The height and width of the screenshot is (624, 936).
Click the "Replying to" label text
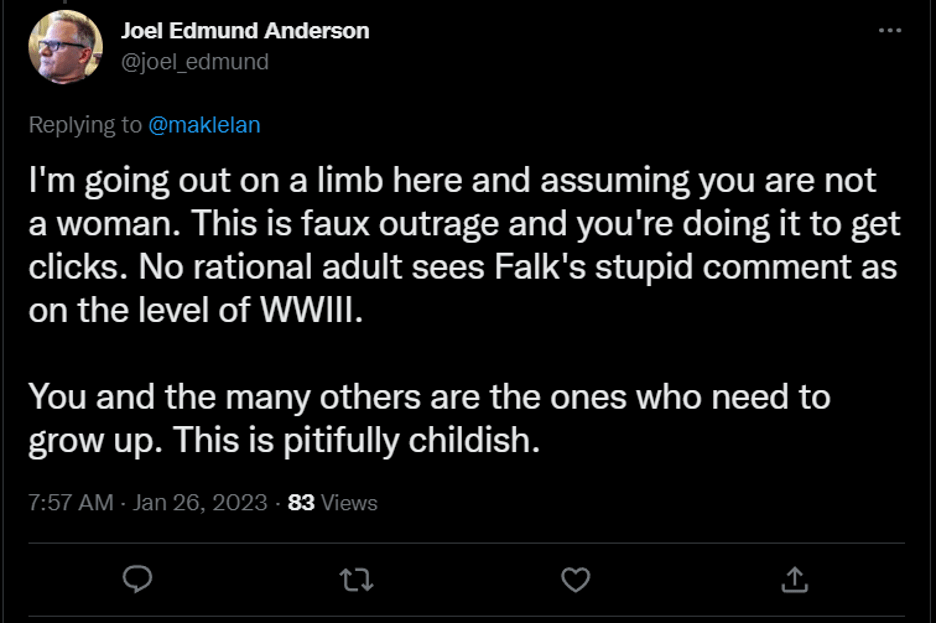pos(86,125)
